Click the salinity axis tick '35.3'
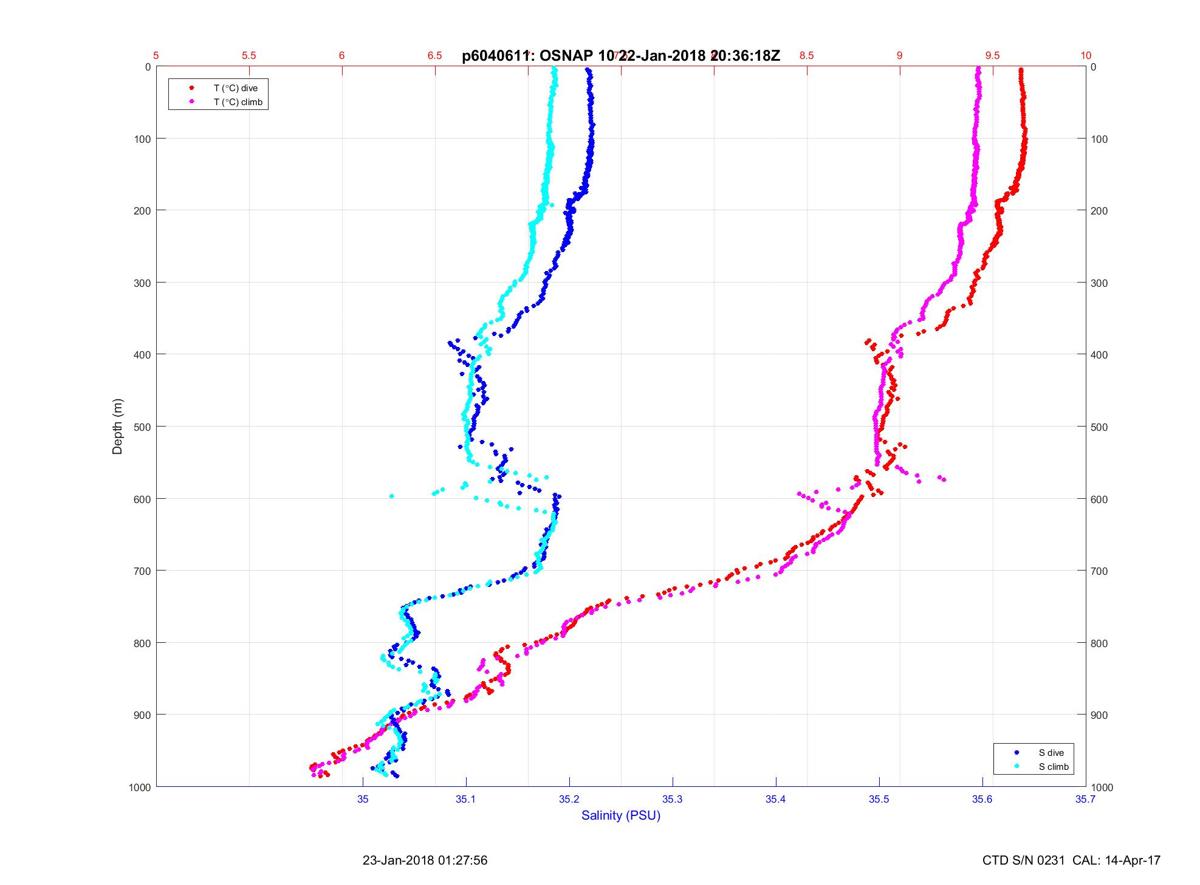 coord(673,799)
